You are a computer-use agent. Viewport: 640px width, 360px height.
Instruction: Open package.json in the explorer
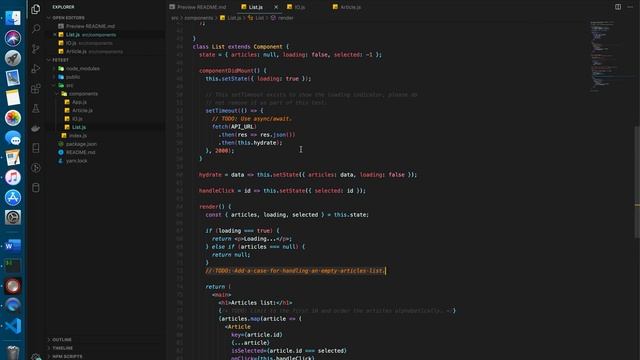tap(81, 144)
